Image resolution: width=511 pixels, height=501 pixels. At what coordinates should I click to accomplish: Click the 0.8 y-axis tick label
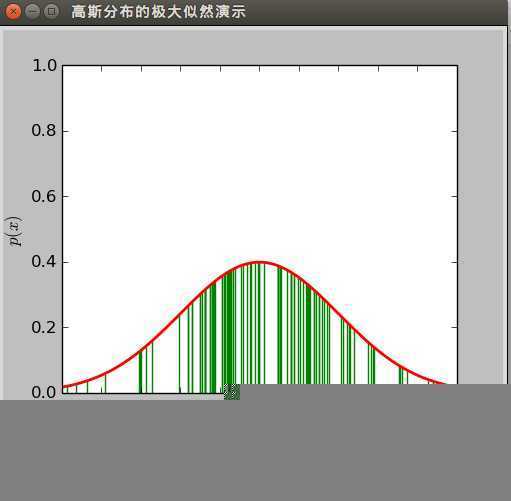click(44, 130)
